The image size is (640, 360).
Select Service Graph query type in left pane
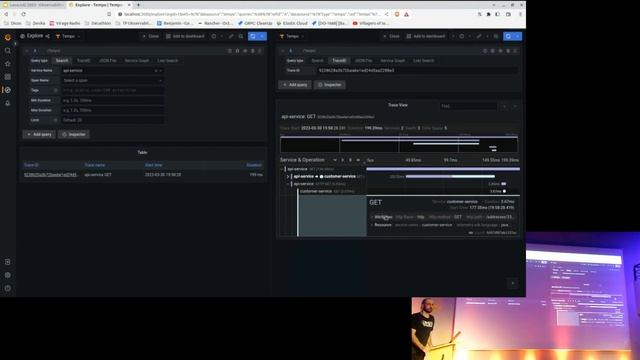137,60
